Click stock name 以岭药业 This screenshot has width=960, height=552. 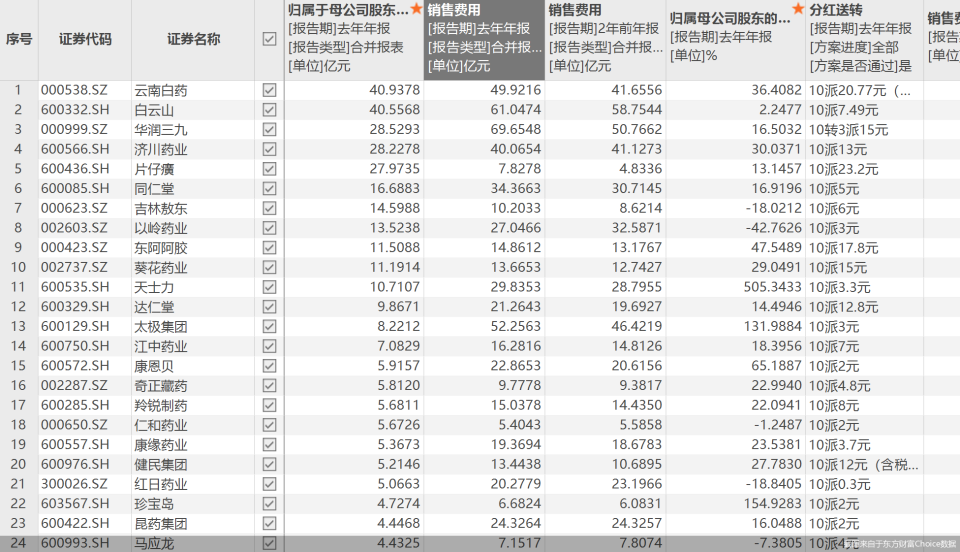tap(161, 228)
